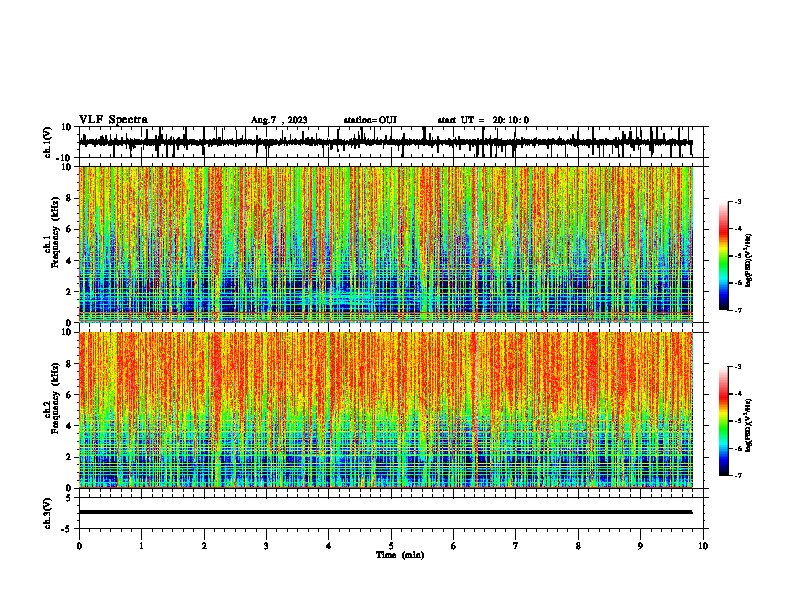The width and height of the screenshot is (792, 612).
Task: Select the "ch.3(V)" axis label
Action: (48, 513)
